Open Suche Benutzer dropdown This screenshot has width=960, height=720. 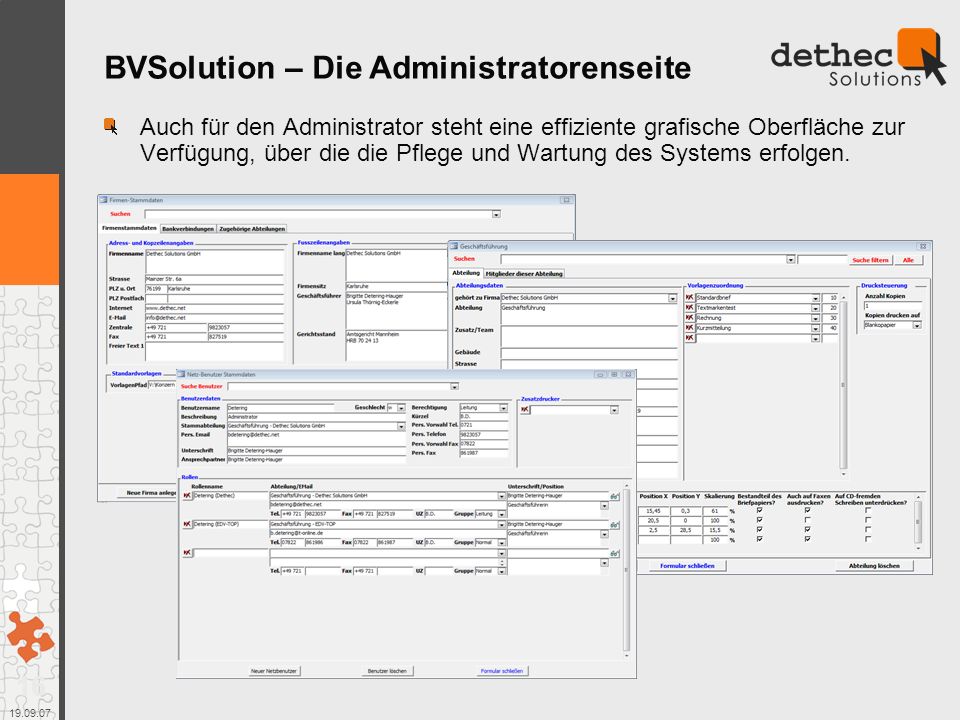point(454,387)
